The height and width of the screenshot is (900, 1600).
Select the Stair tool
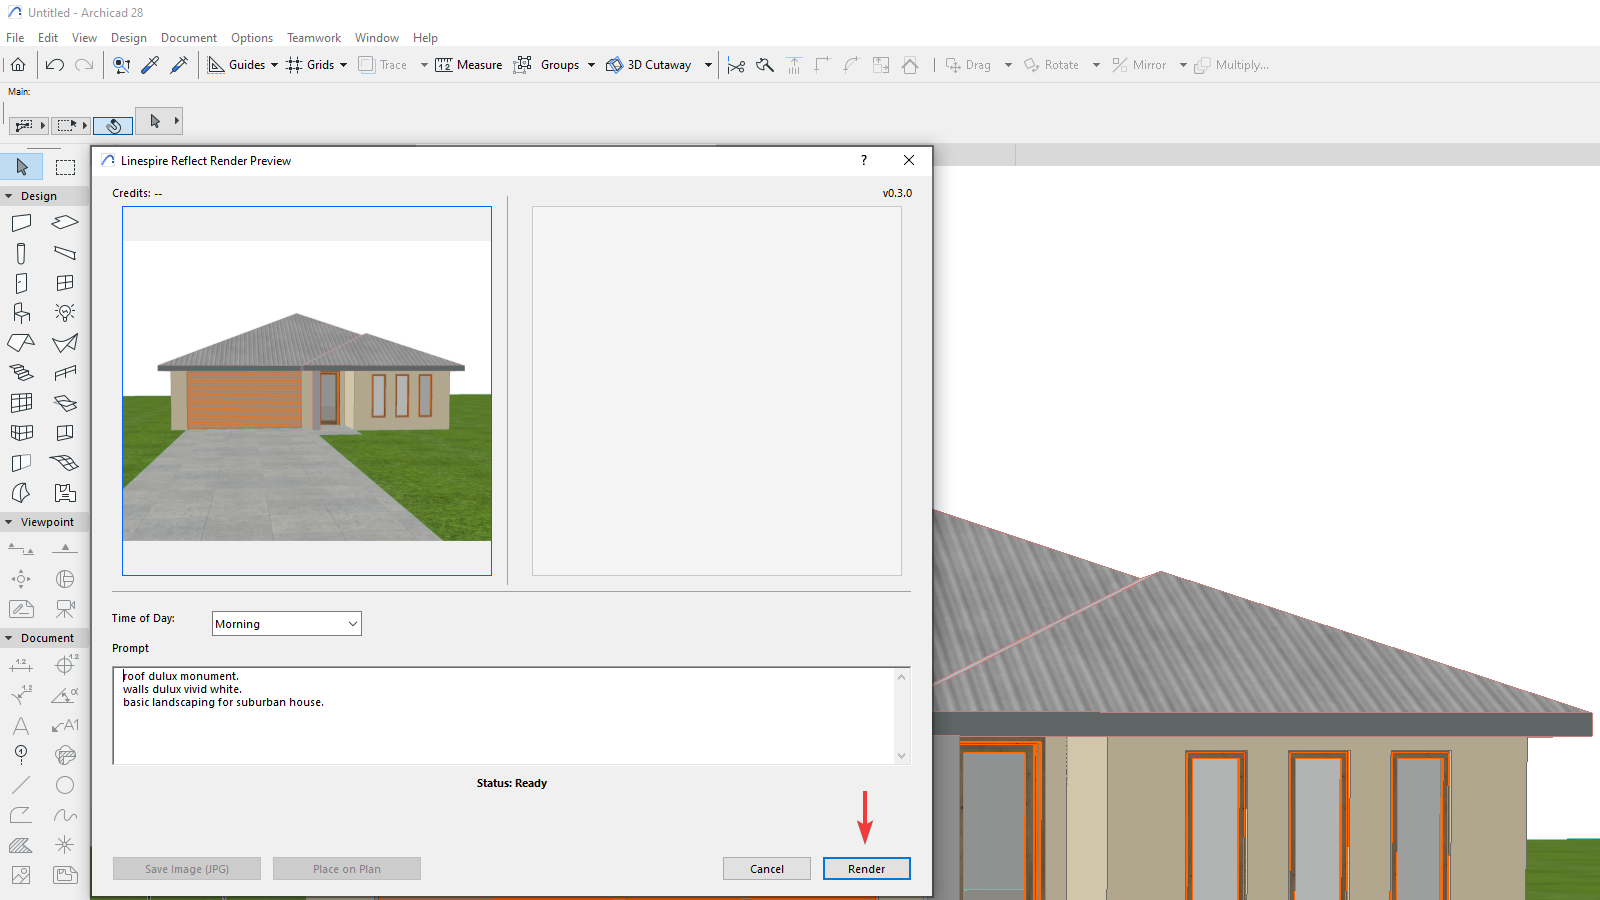pos(21,373)
